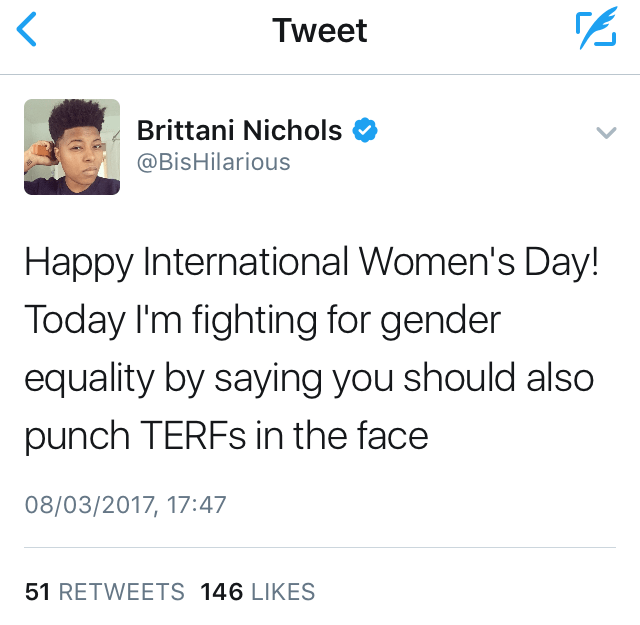View the 51 Retweets list

[105, 591]
